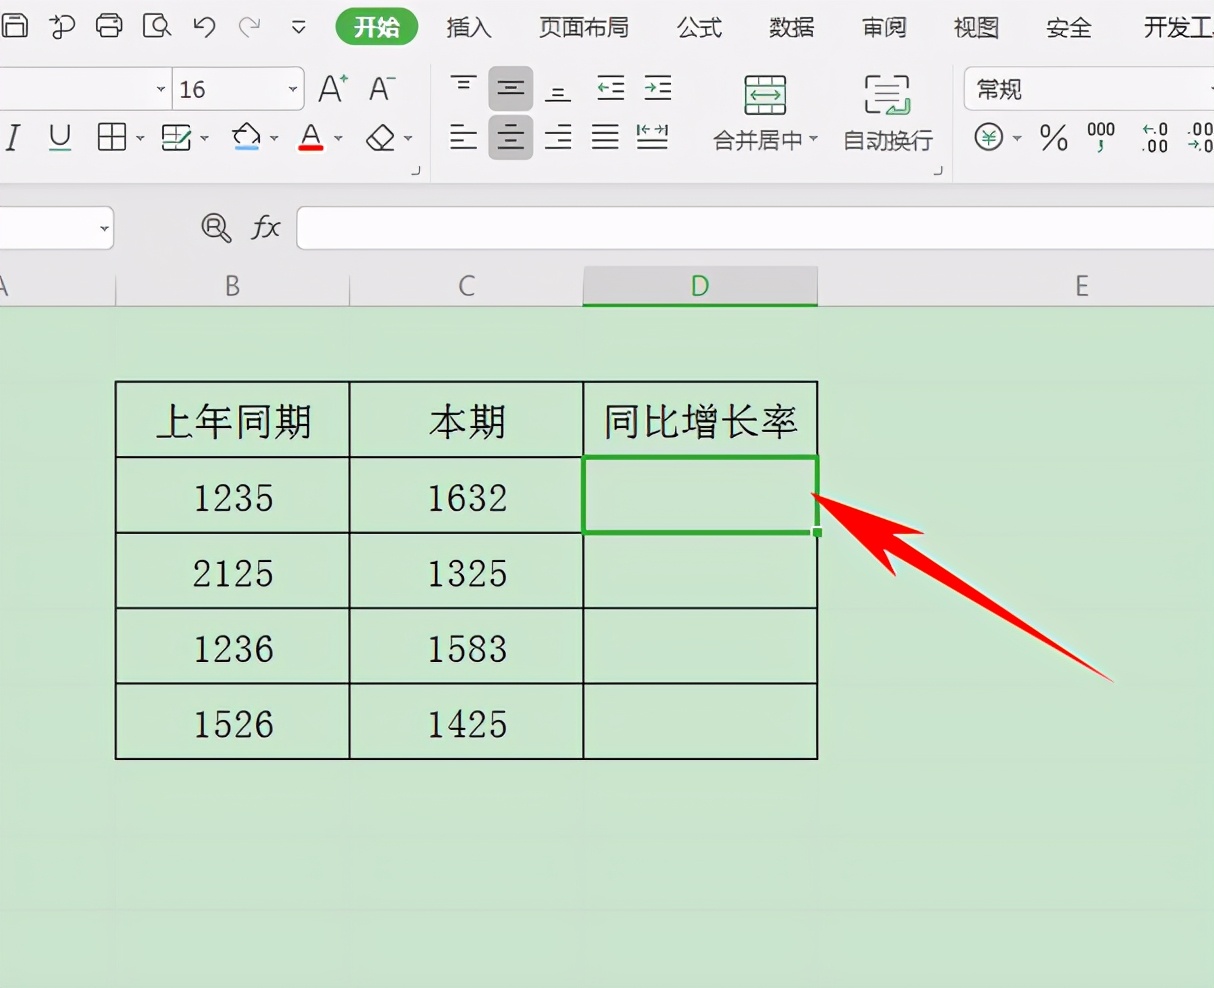
Task: Expand the 合并居中 merge options dropdown
Action: click(x=814, y=140)
